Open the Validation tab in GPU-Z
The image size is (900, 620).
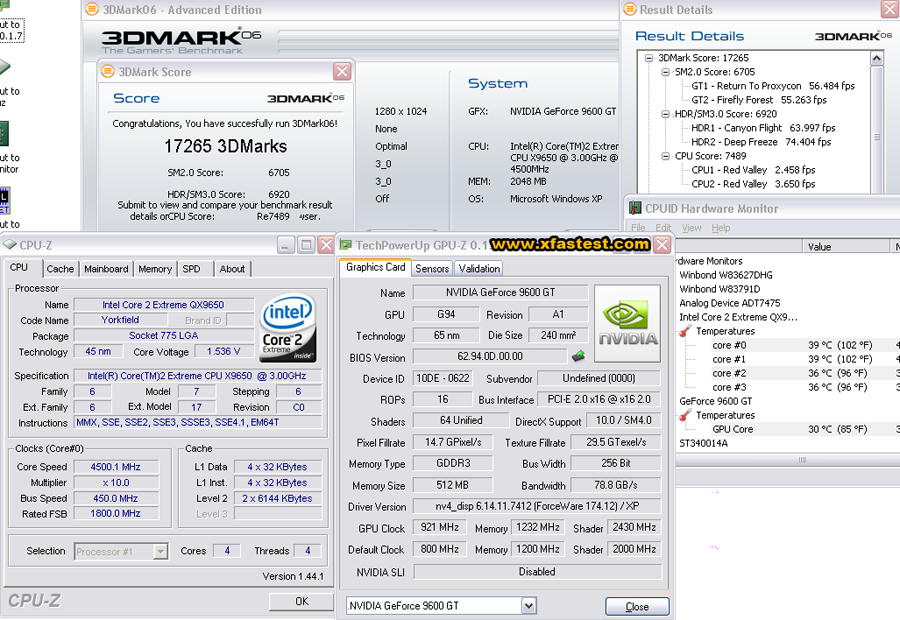pyautogui.click(x=479, y=269)
